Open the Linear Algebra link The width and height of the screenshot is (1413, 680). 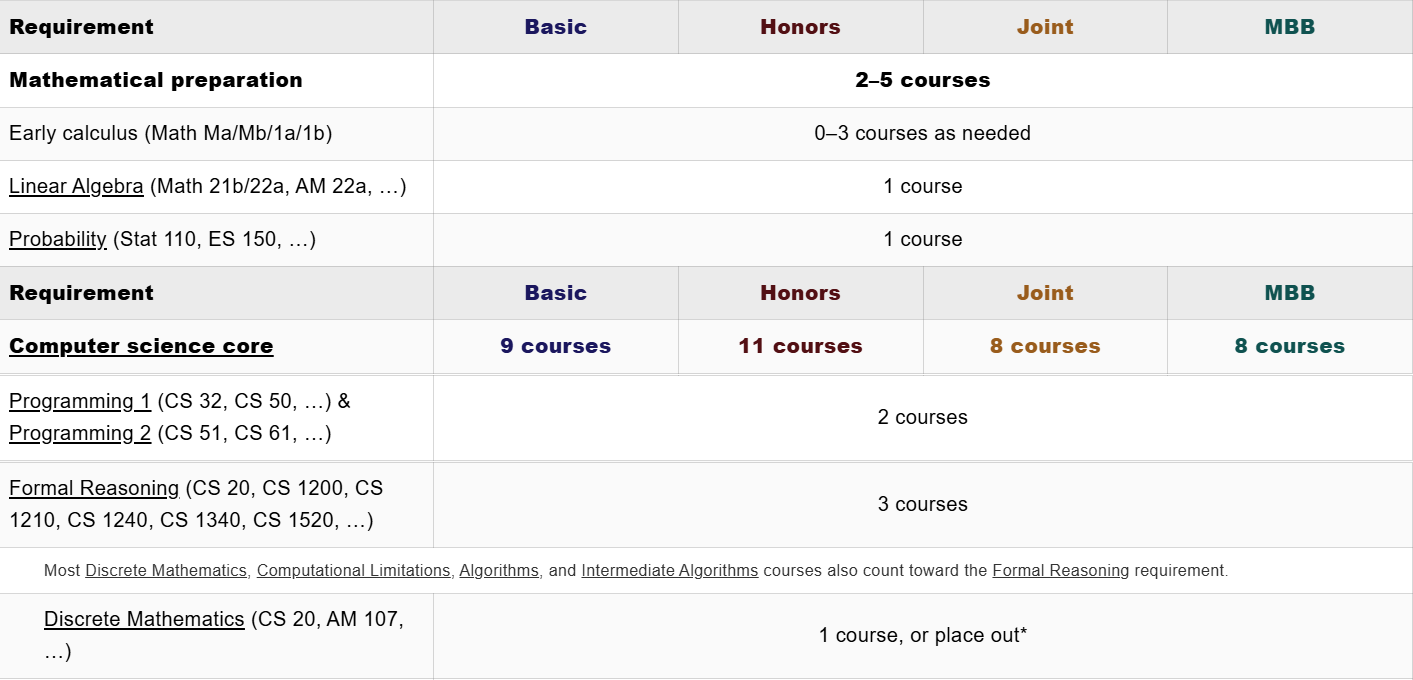(x=76, y=187)
